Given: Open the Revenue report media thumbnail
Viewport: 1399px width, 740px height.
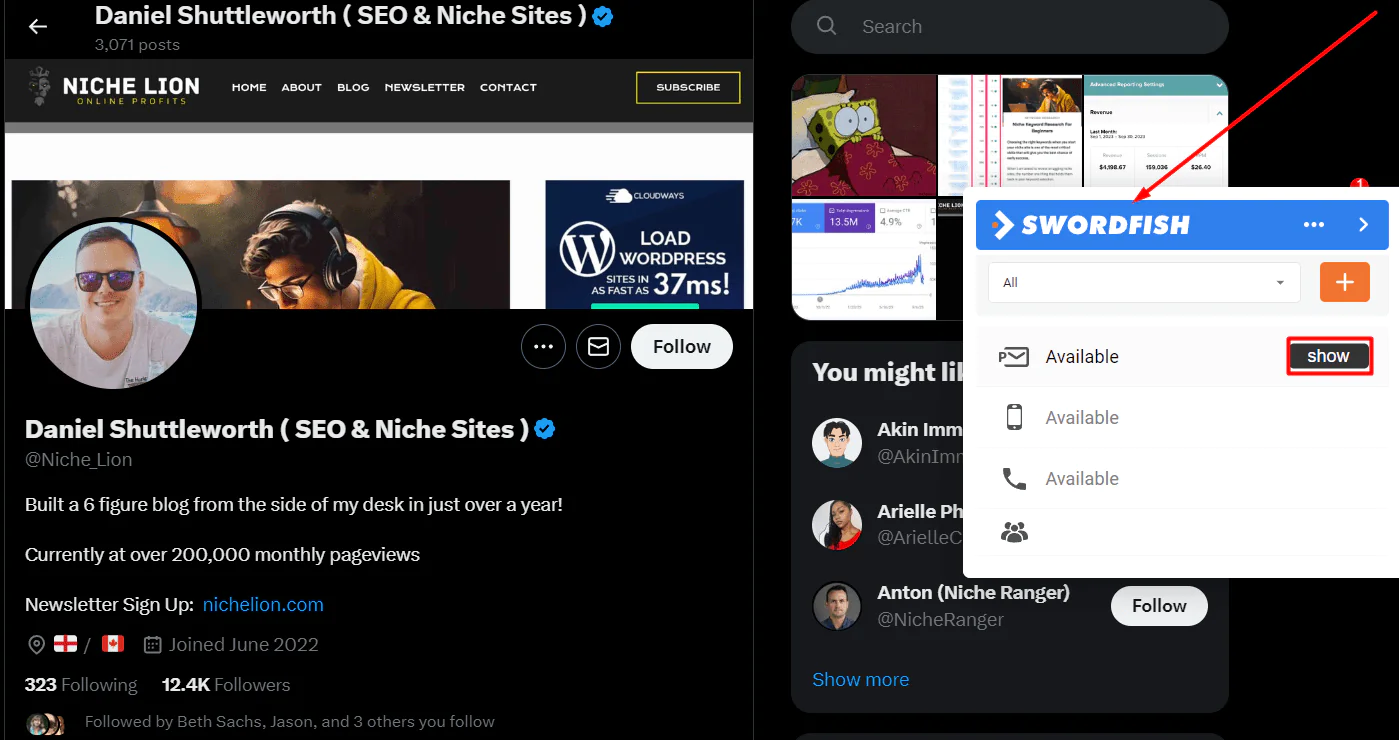Looking at the screenshot, I should coord(1155,130).
